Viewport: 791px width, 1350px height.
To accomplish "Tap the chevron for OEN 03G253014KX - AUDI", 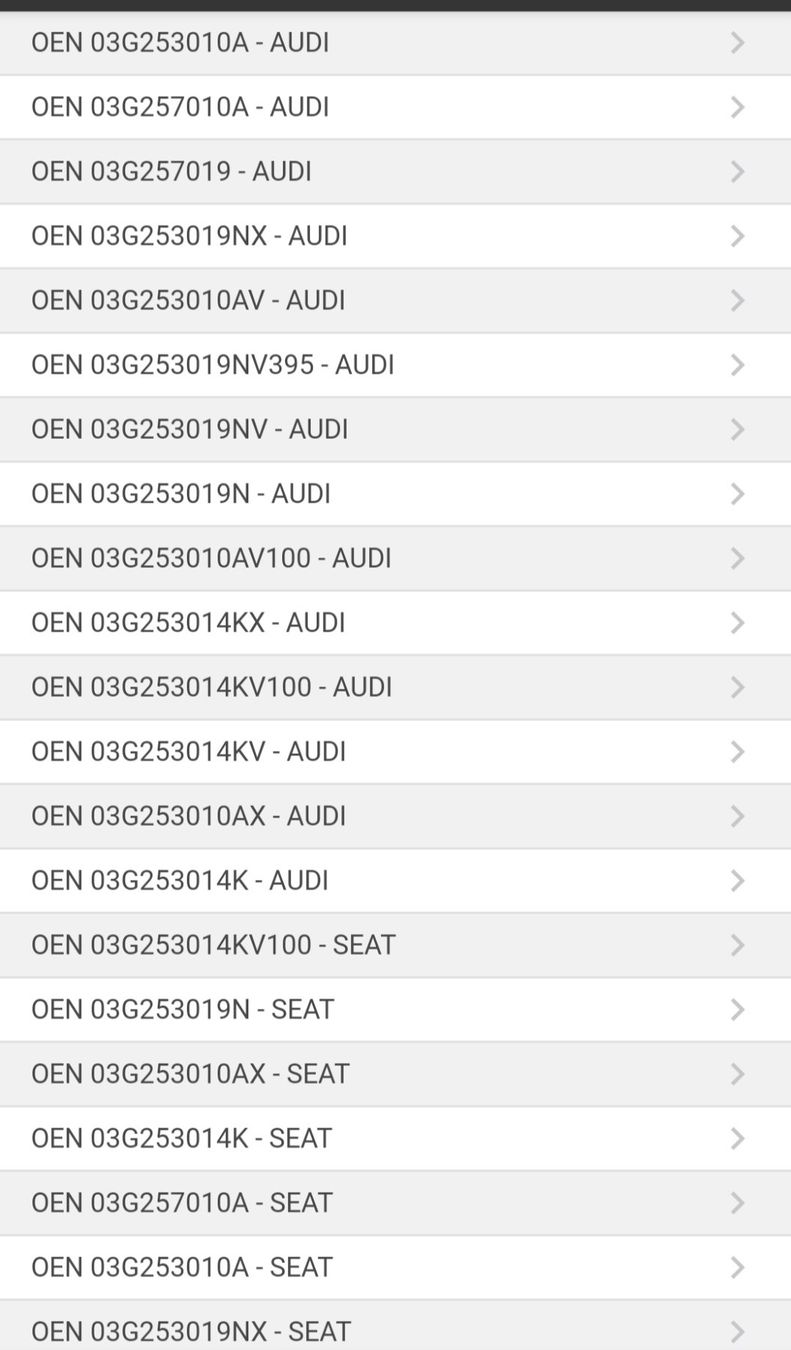I will point(738,623).
